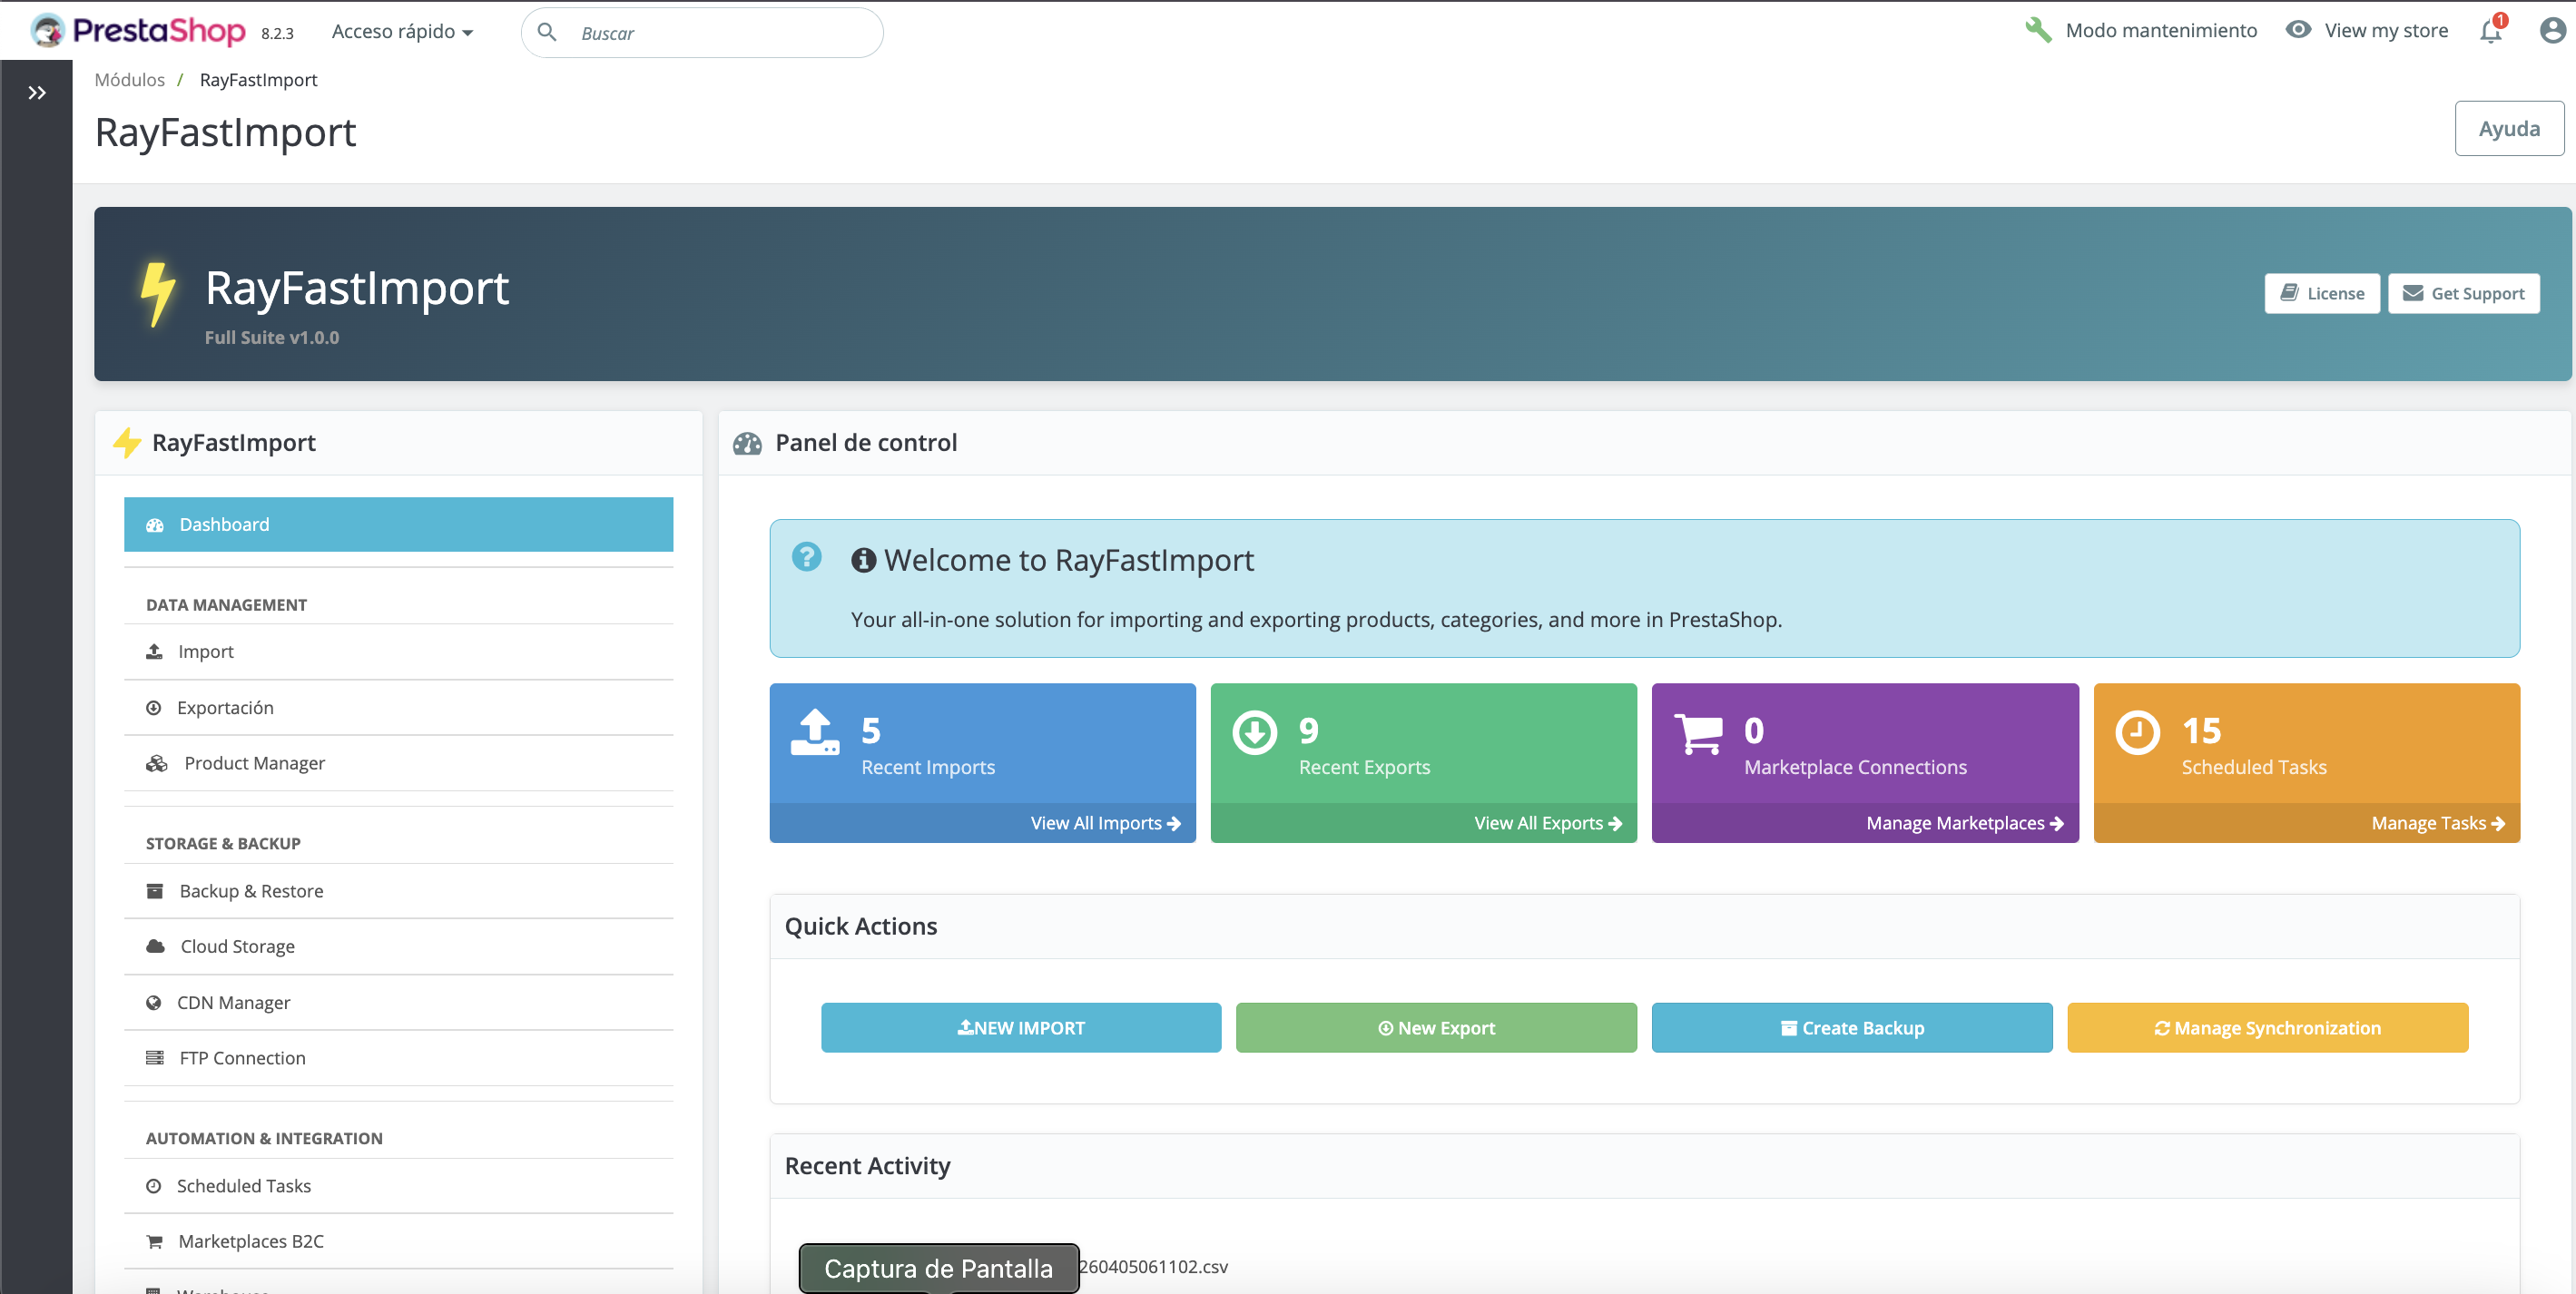The width and height of the screenshot is (2576, 1294).
Task: Click the Manage Synchronization button
Action: tap(2267, 1028)
